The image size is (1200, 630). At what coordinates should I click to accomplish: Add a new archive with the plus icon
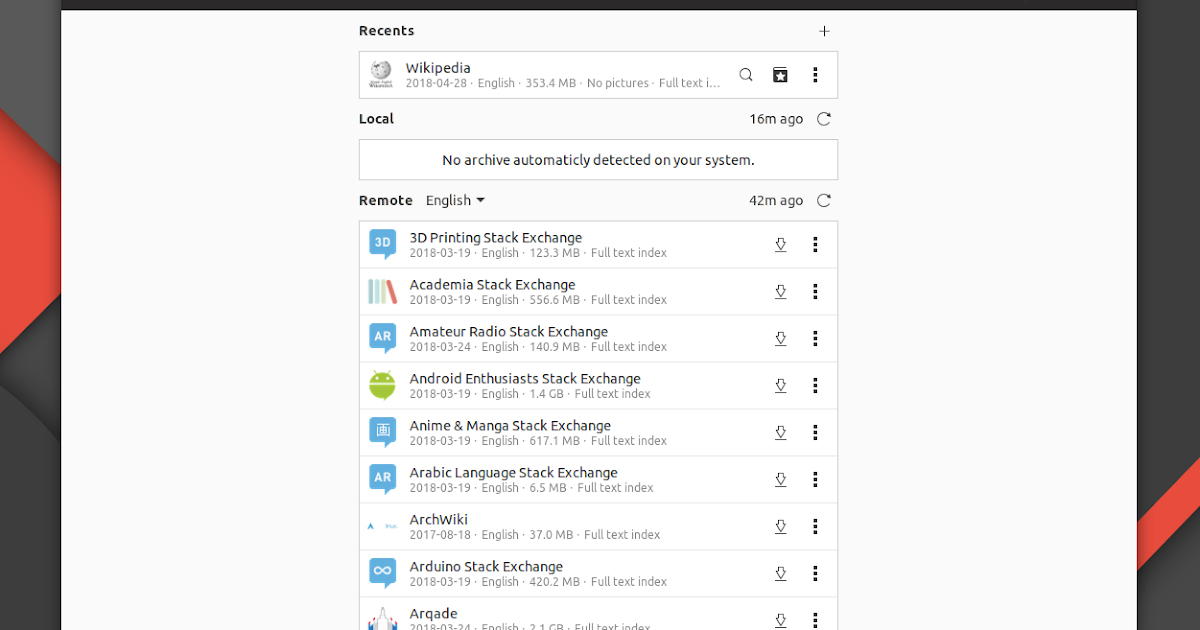click(824, 31)
